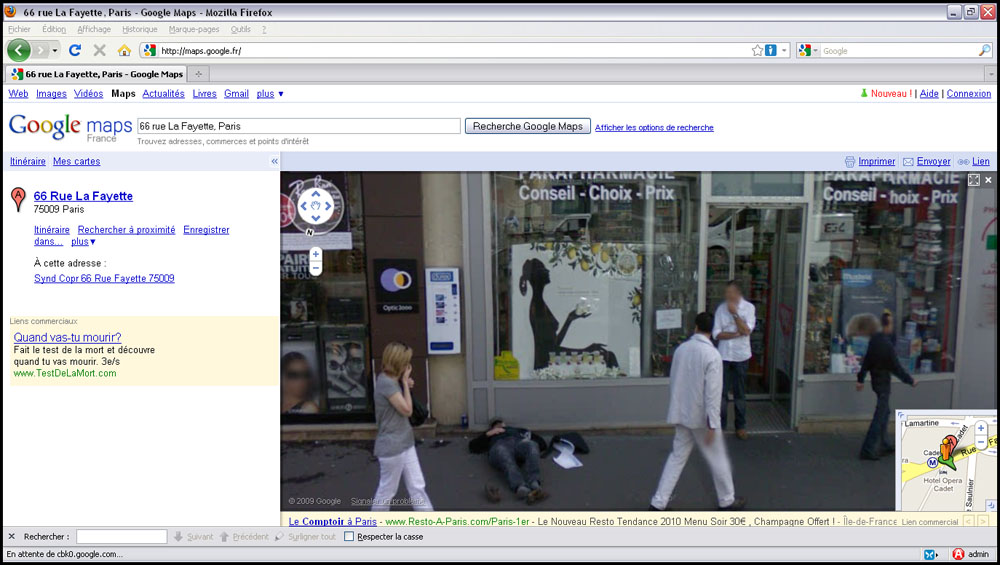Image resolution: width=1000 pixels, height=565 pixels.
Task: Bookmark this page with the star icon
Action: click(757, 50)
